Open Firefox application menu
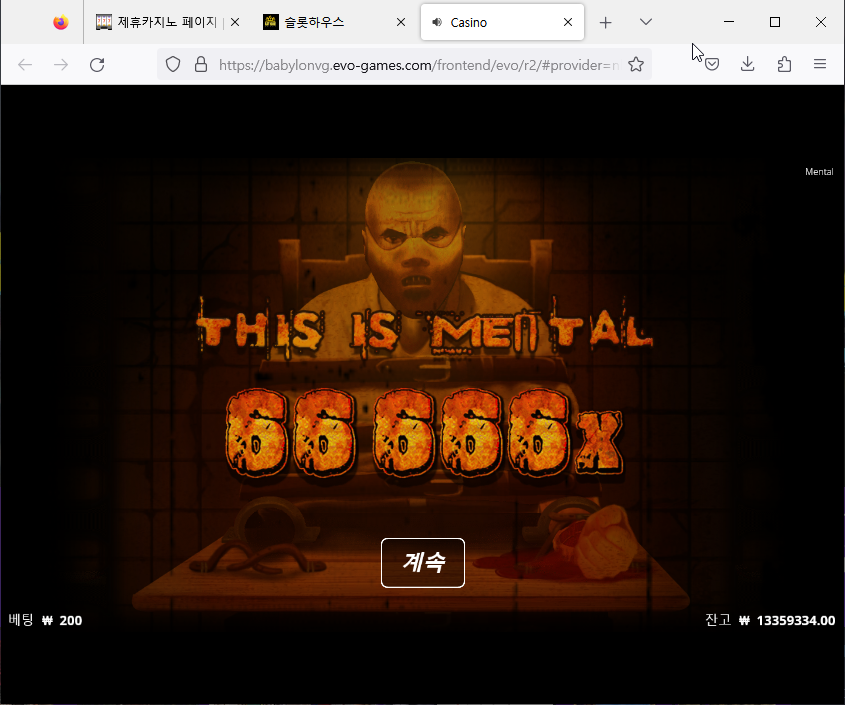This screenshot has width=845, height=705. [820, 64]
